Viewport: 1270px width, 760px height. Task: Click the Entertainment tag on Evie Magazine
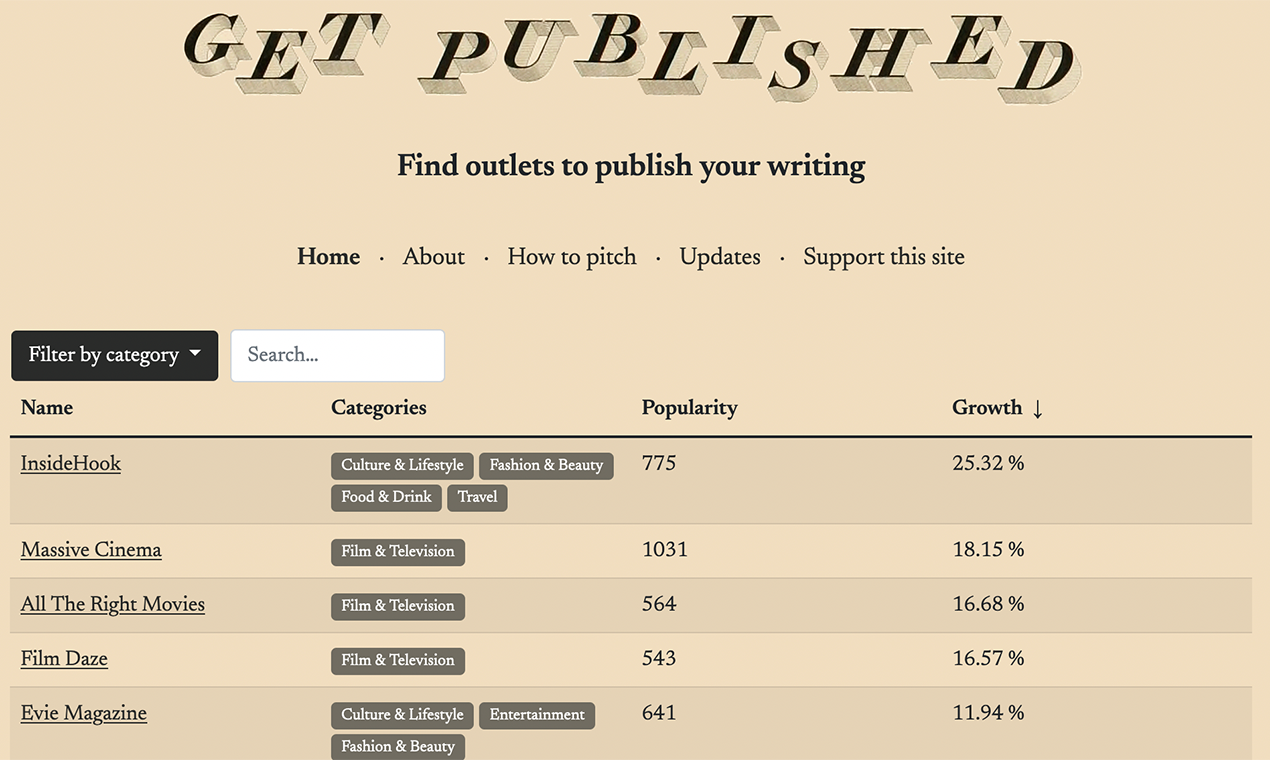pyautogui.click(x=537, y=715)
